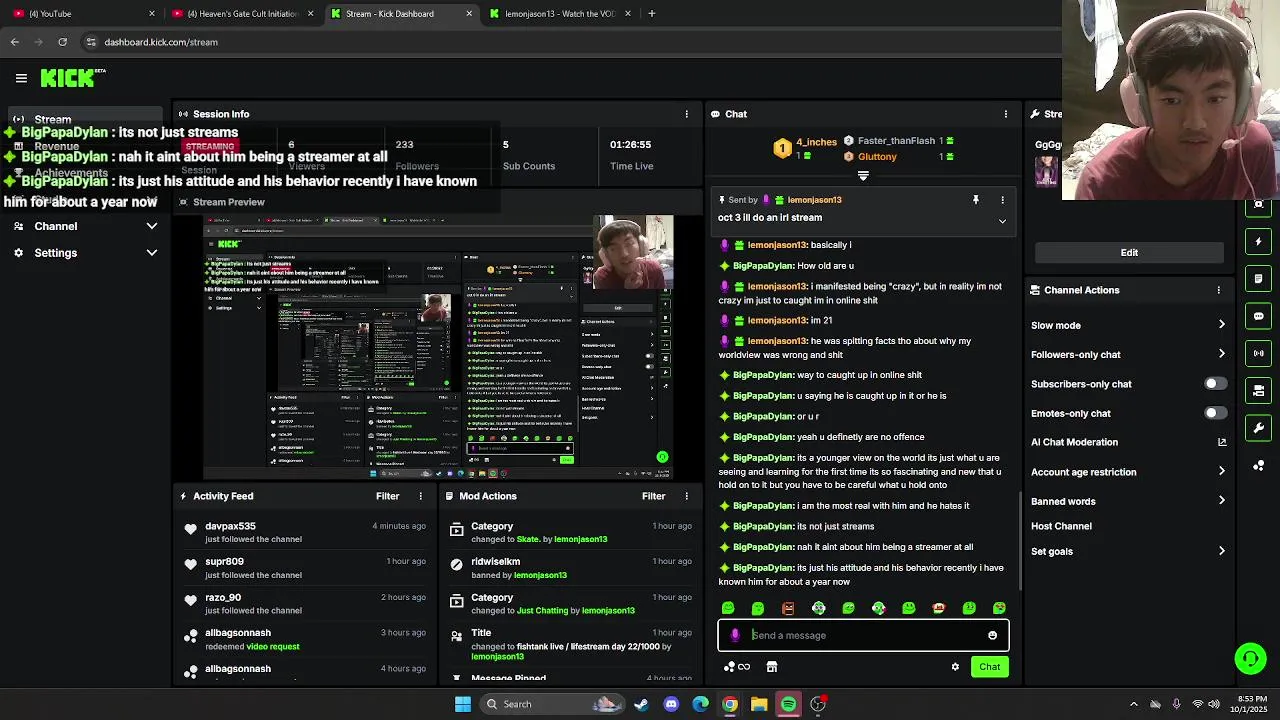Switch to lemonjason13 Watch the VOD tab
The height and width of the screenshot is (720, 1280).
[x=560, y=14]
